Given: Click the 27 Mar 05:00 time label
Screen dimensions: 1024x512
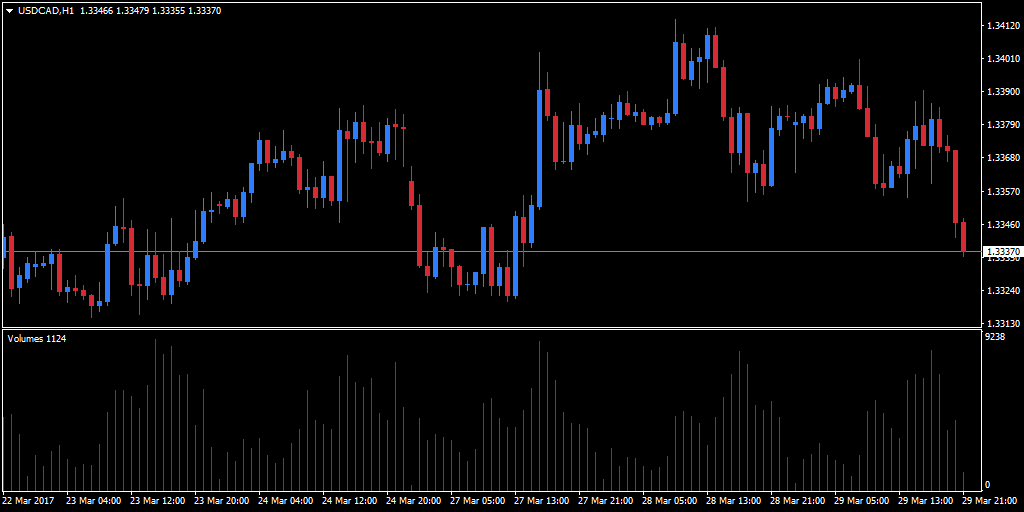Looking at the screenshot, I should point(478,501).
